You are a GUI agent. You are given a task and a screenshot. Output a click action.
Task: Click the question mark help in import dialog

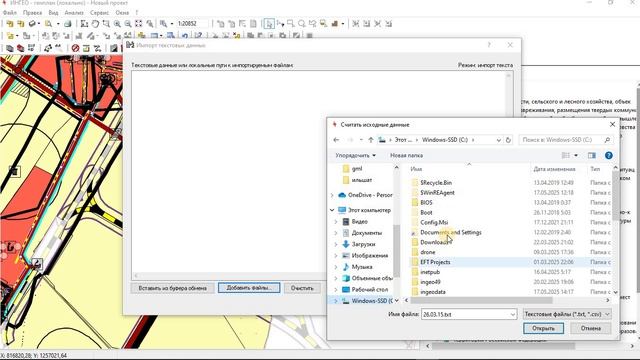pos(489,45)
